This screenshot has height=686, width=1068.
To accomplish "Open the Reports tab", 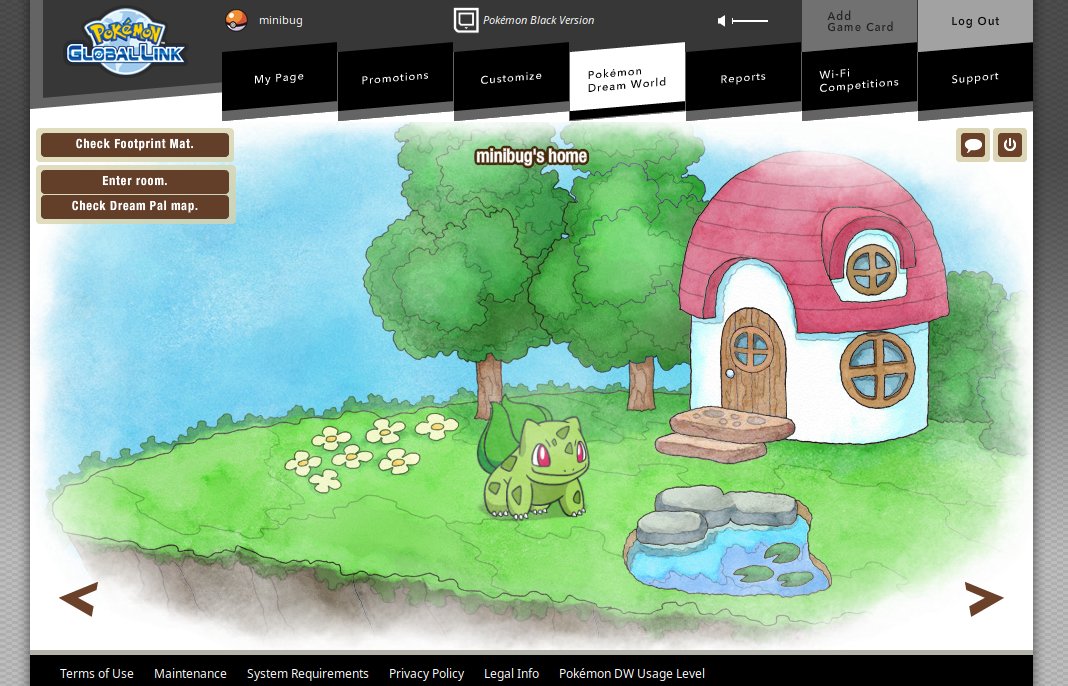I will pos(743,78).
